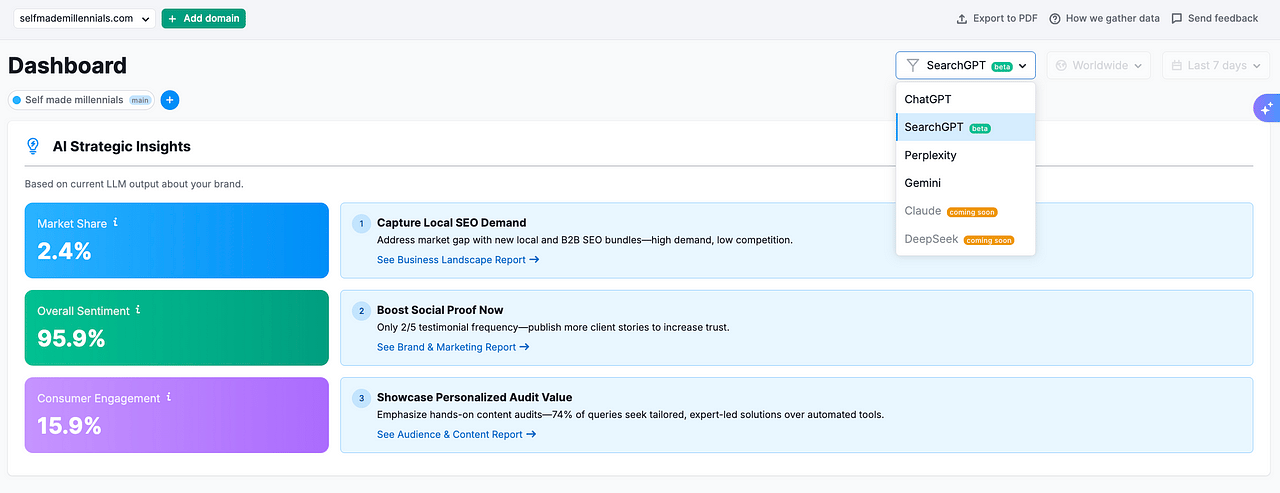Image resolution: width=1280 pixels, height=493 pixels.
Task: Click the blue plus add brand icon
Action: click(x=170, y=100)
